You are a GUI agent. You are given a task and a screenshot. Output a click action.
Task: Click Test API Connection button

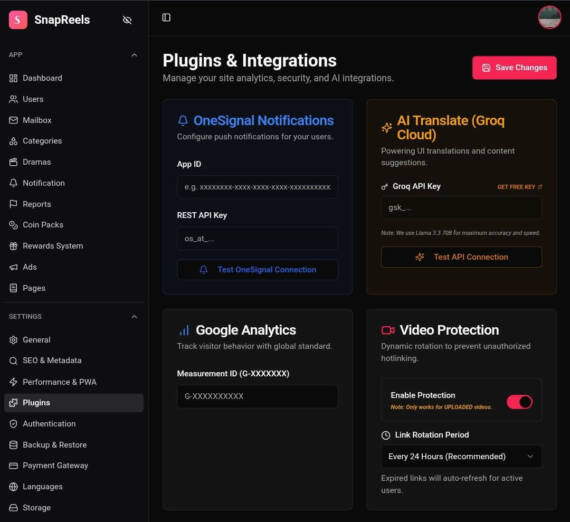point(461,257)
